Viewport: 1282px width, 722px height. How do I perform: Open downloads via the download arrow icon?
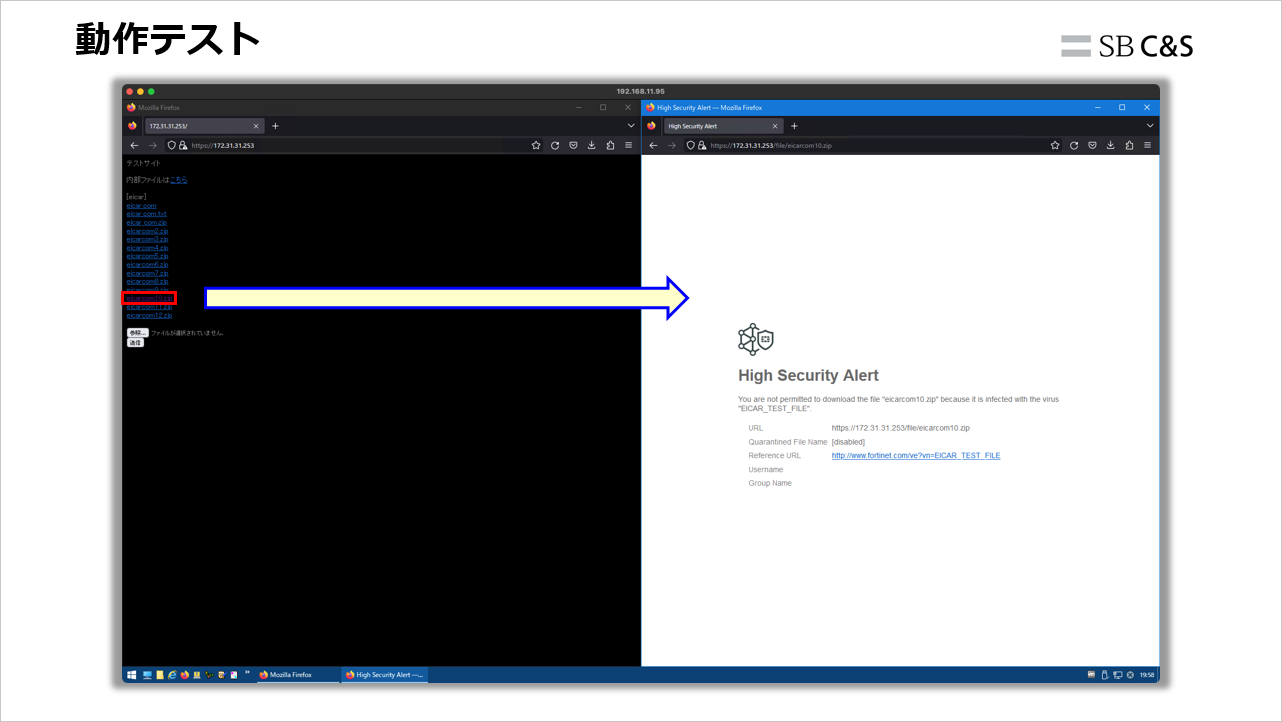[x=1111, y=144]
